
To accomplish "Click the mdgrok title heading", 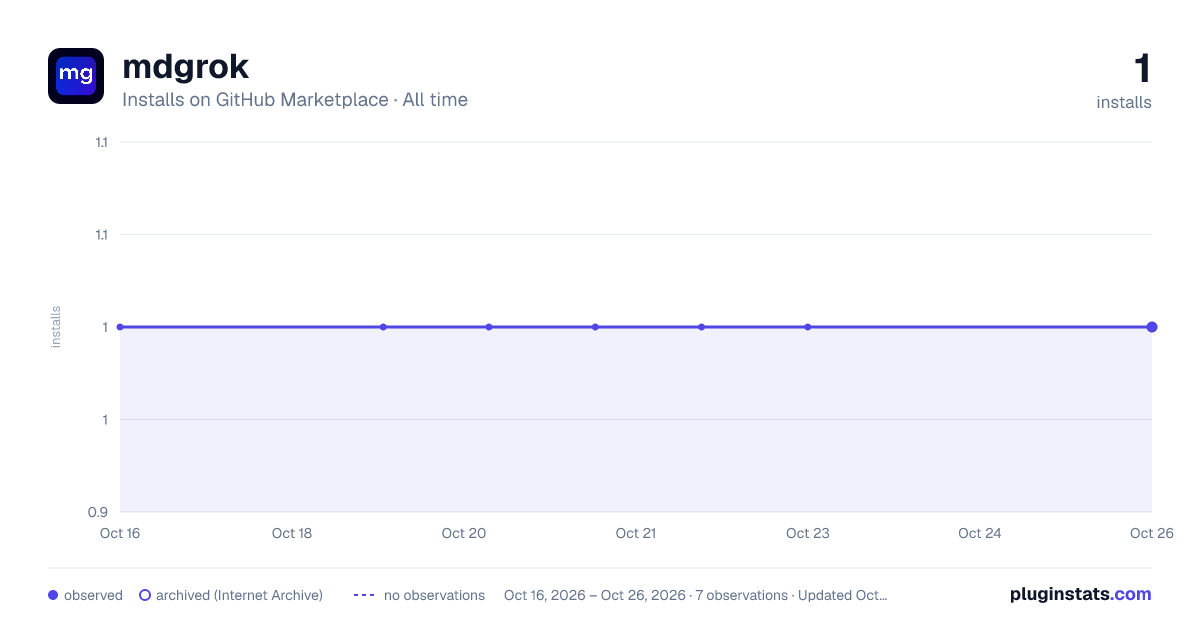I will coord(185,67).
